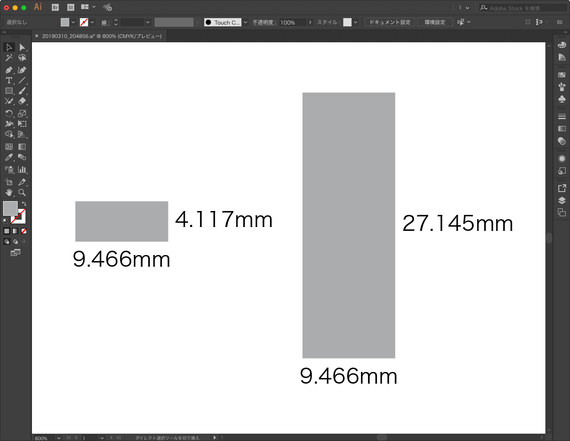The width and height of the screenshot is (570, 441).
Task: Open the Layers panel icon
Action: pyautogui.click(x=562, y=200)
